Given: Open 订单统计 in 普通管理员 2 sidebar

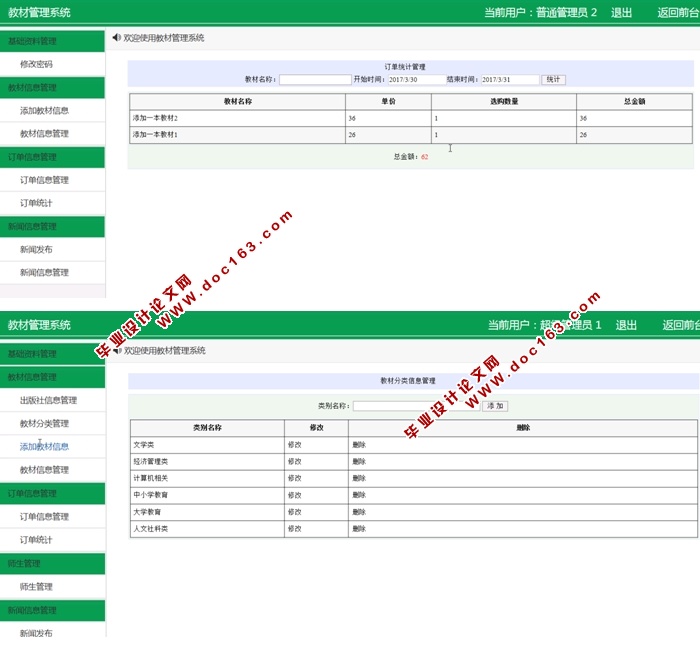Looking at the screenshot, I should coord(36,203).
